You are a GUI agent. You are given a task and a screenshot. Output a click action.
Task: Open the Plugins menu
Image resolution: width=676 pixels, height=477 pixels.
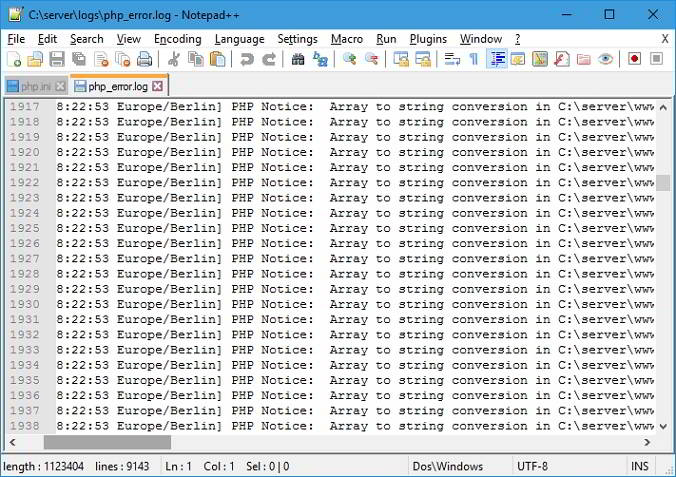point(428,39)
